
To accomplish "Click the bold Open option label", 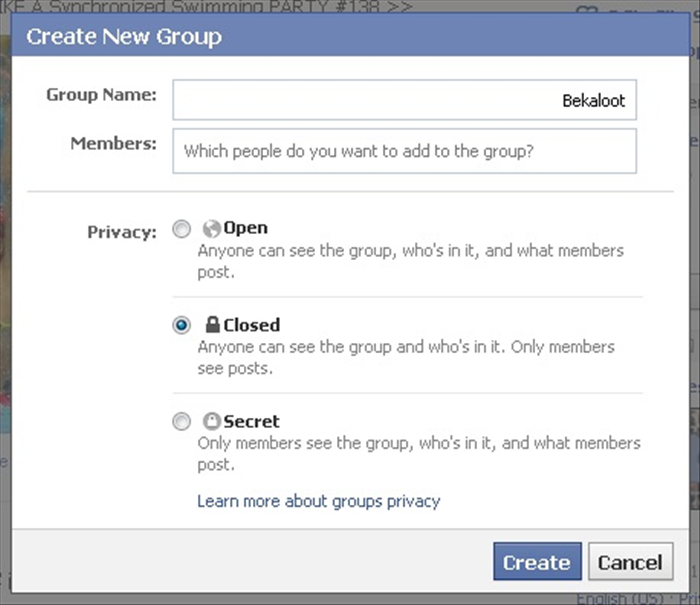I will [x=246, y=228].
